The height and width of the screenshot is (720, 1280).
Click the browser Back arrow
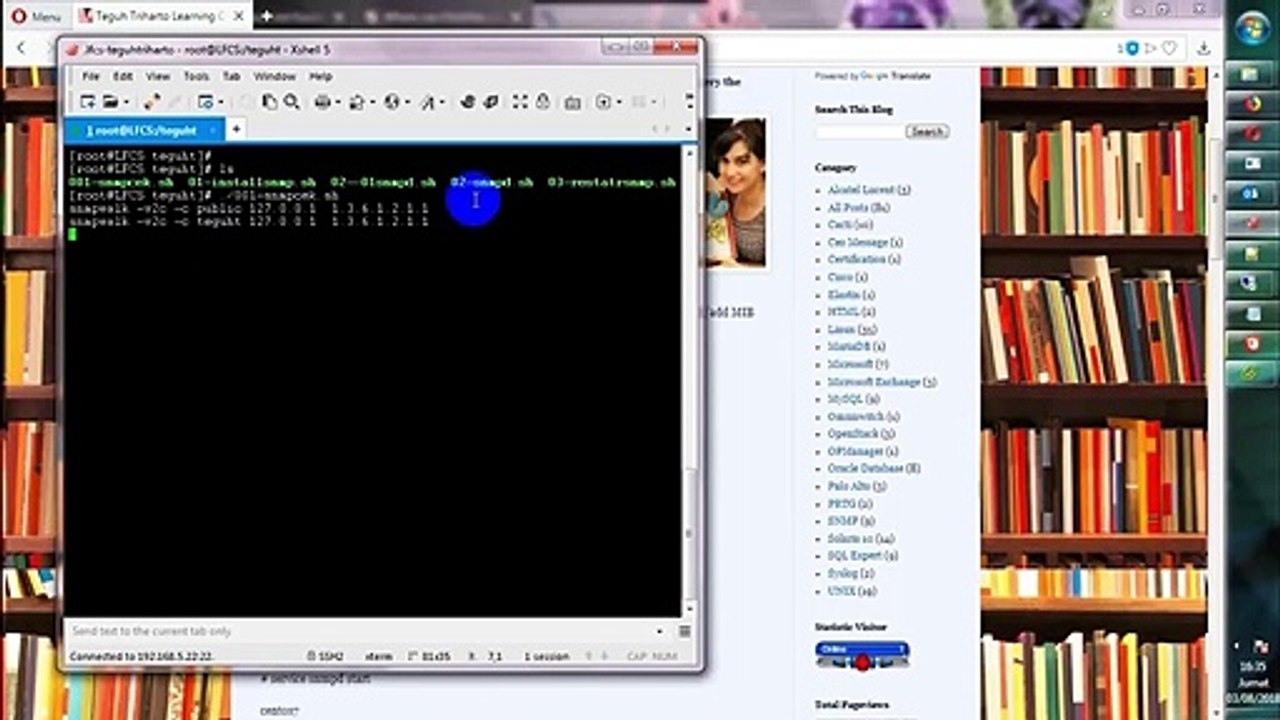point(22,48)
